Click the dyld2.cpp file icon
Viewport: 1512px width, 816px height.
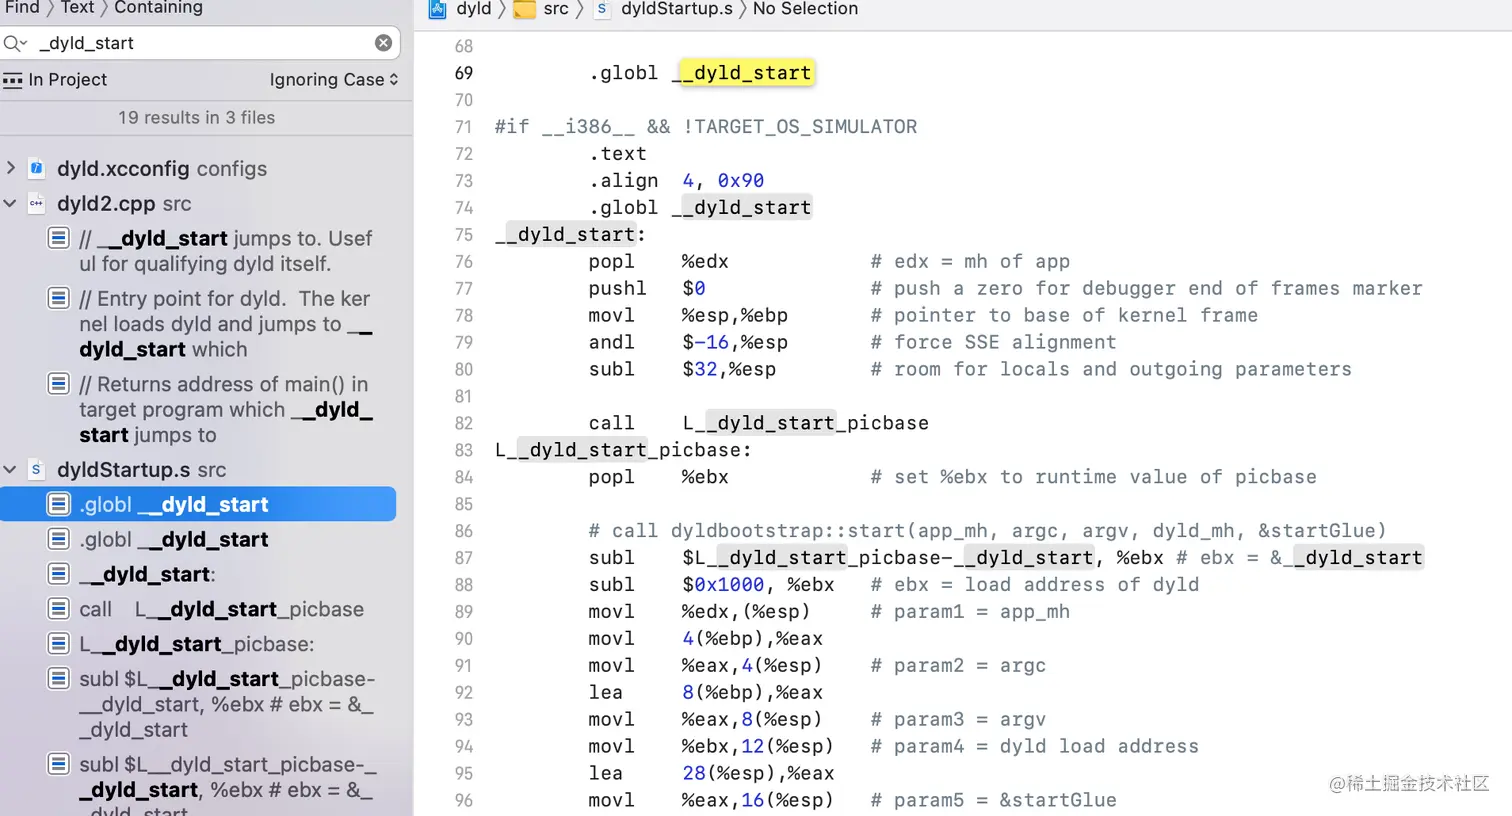coord(36,203)
